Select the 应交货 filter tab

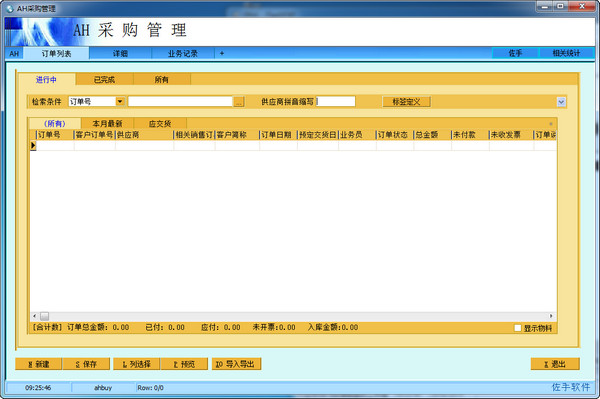(x=160, y=124)
